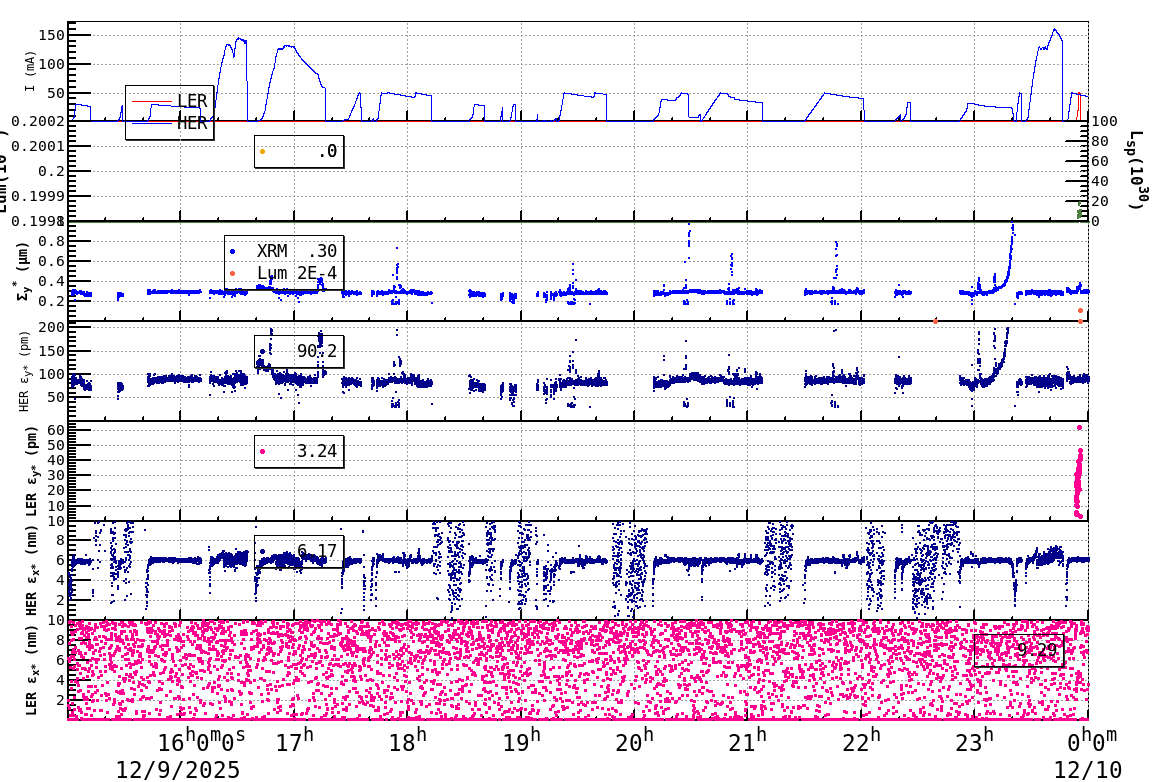Click the orange Lum legend marker
The image size is (1160, 782).
233,274
